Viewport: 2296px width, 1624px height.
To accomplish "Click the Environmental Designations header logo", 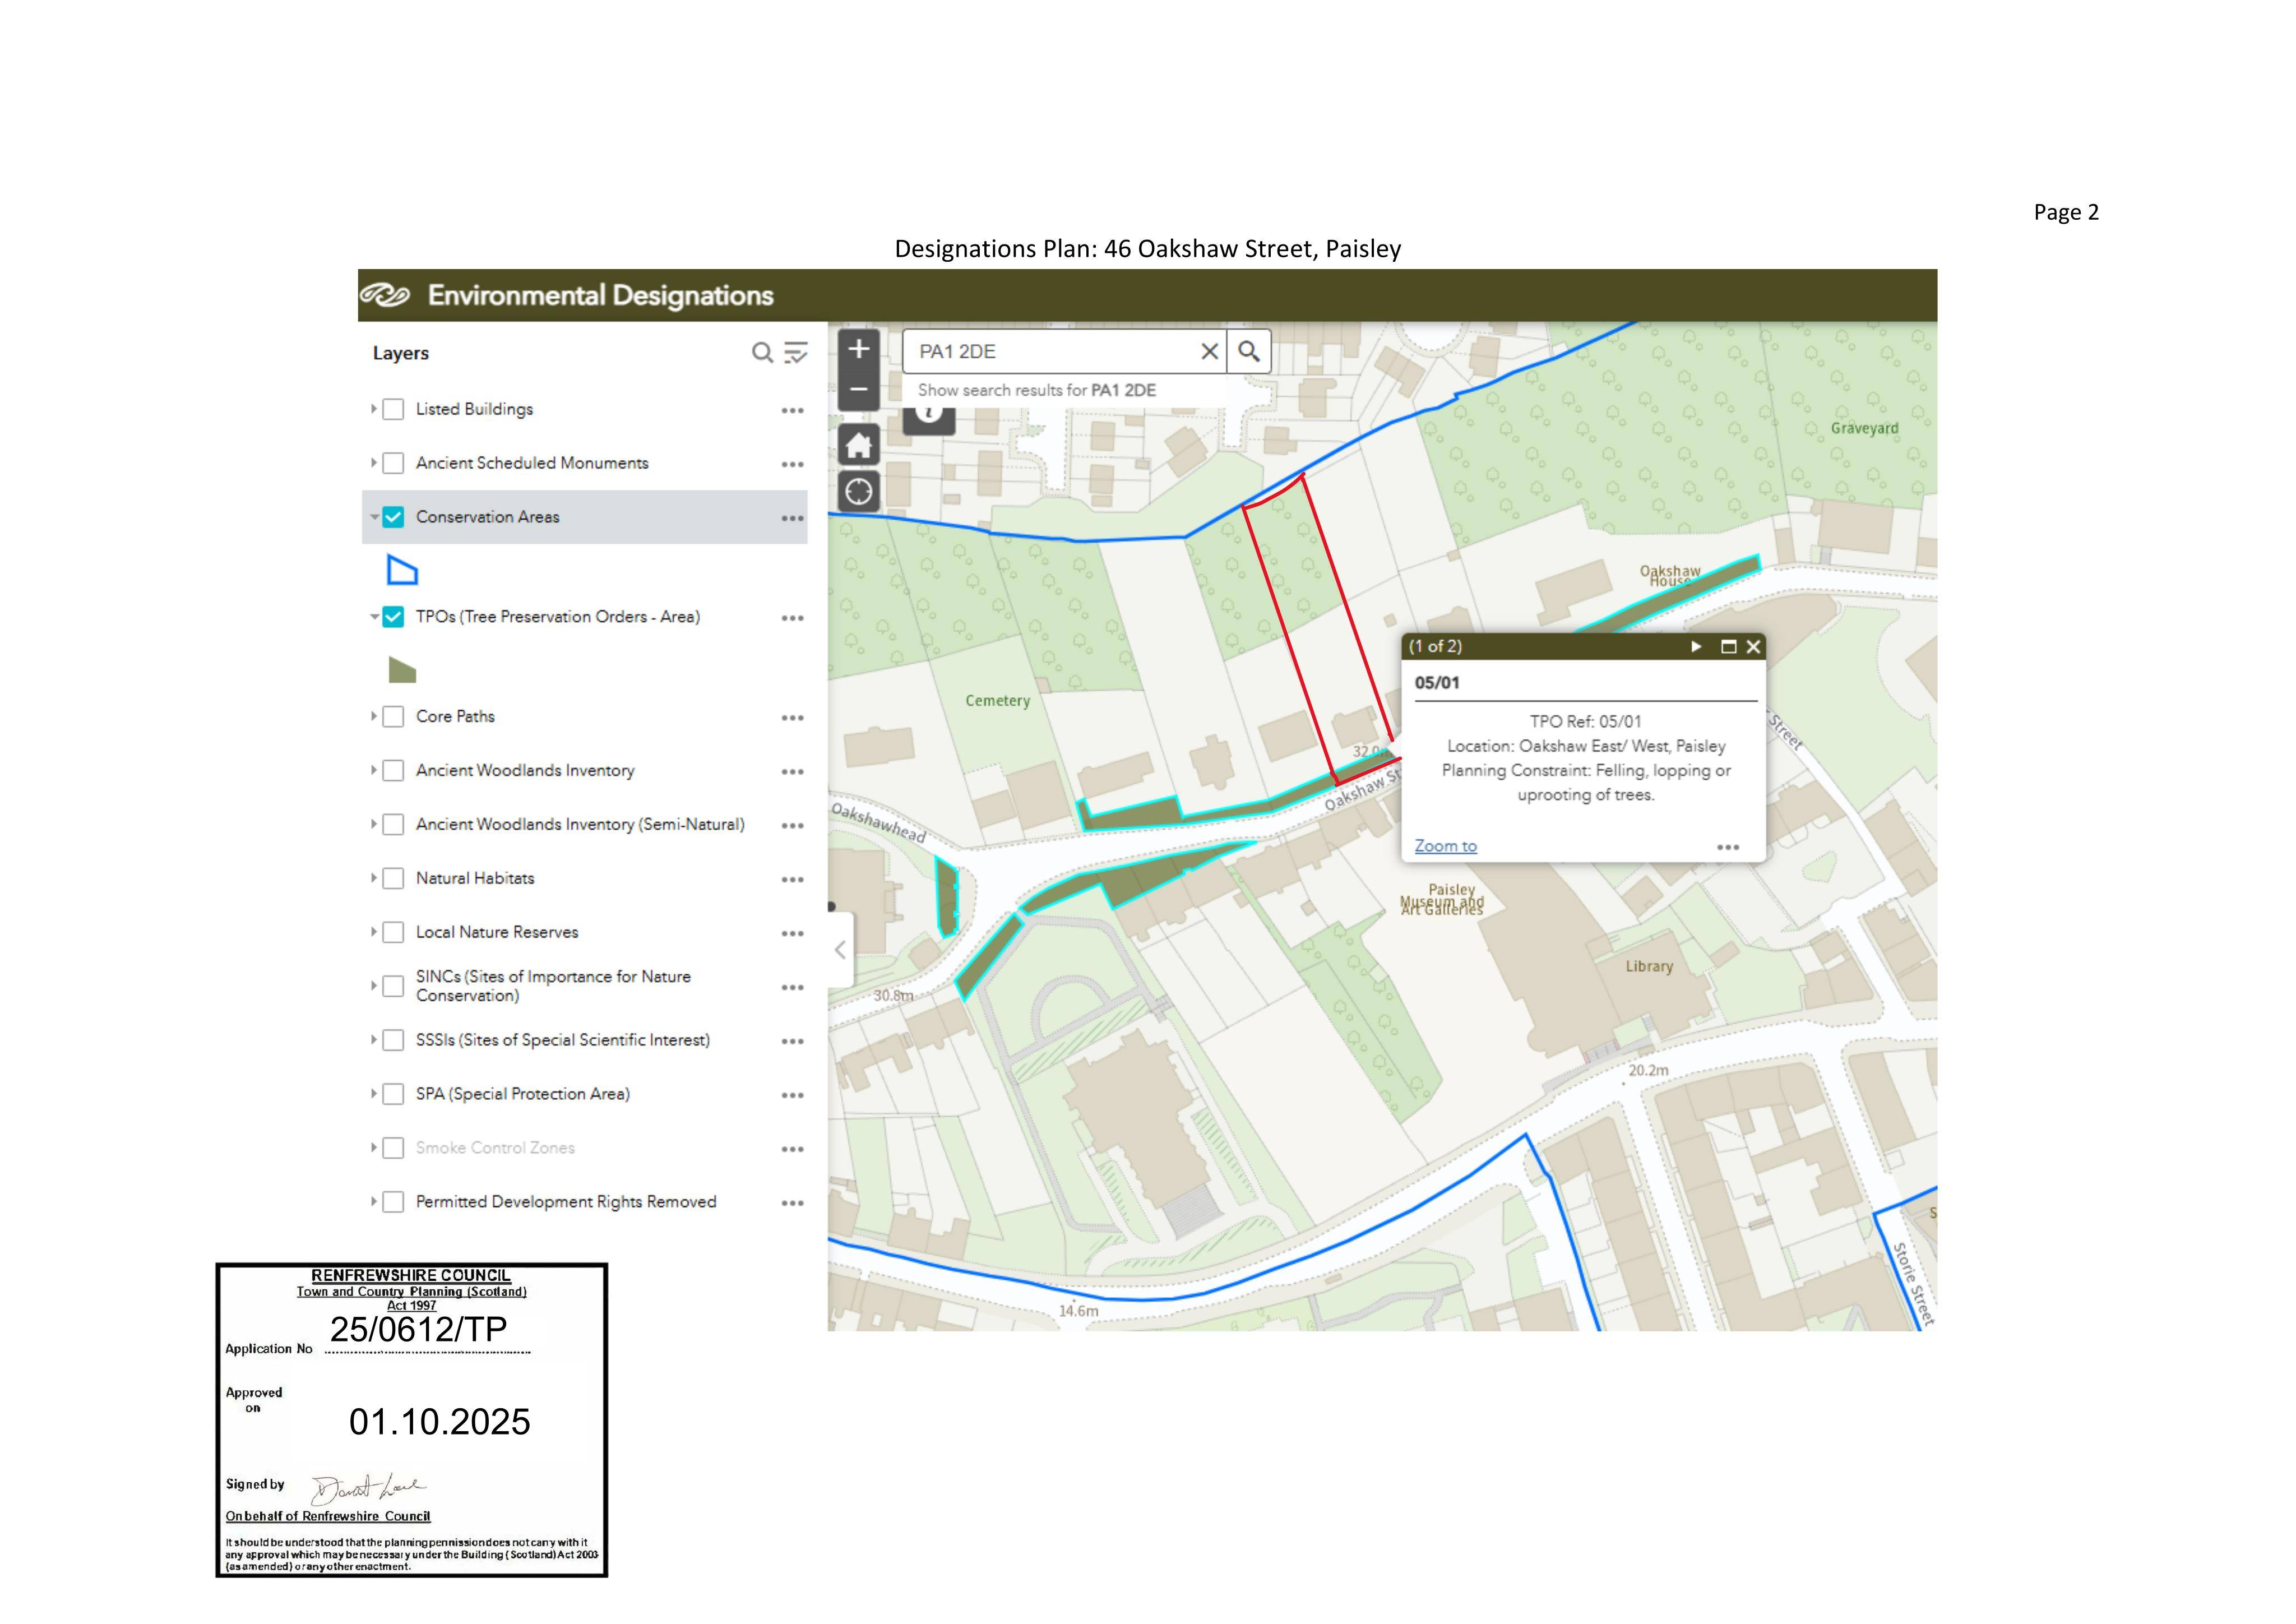I will pyautogui.click(x=385, y=295).
